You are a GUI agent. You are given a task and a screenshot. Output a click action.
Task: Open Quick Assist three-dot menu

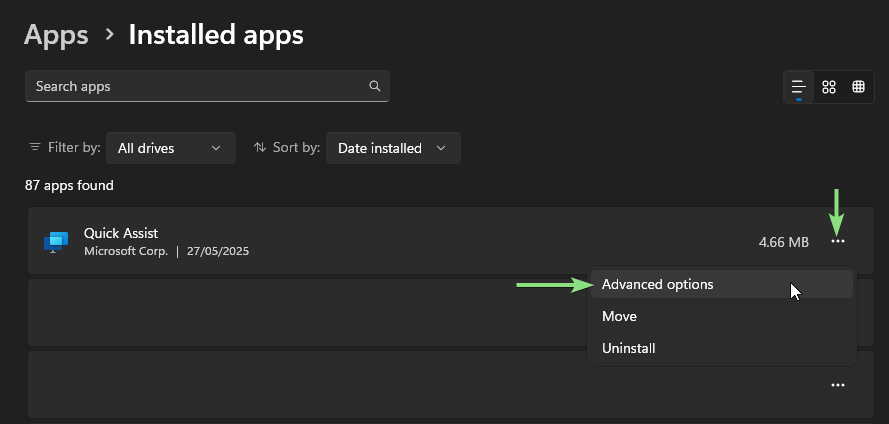coord(837,241)
